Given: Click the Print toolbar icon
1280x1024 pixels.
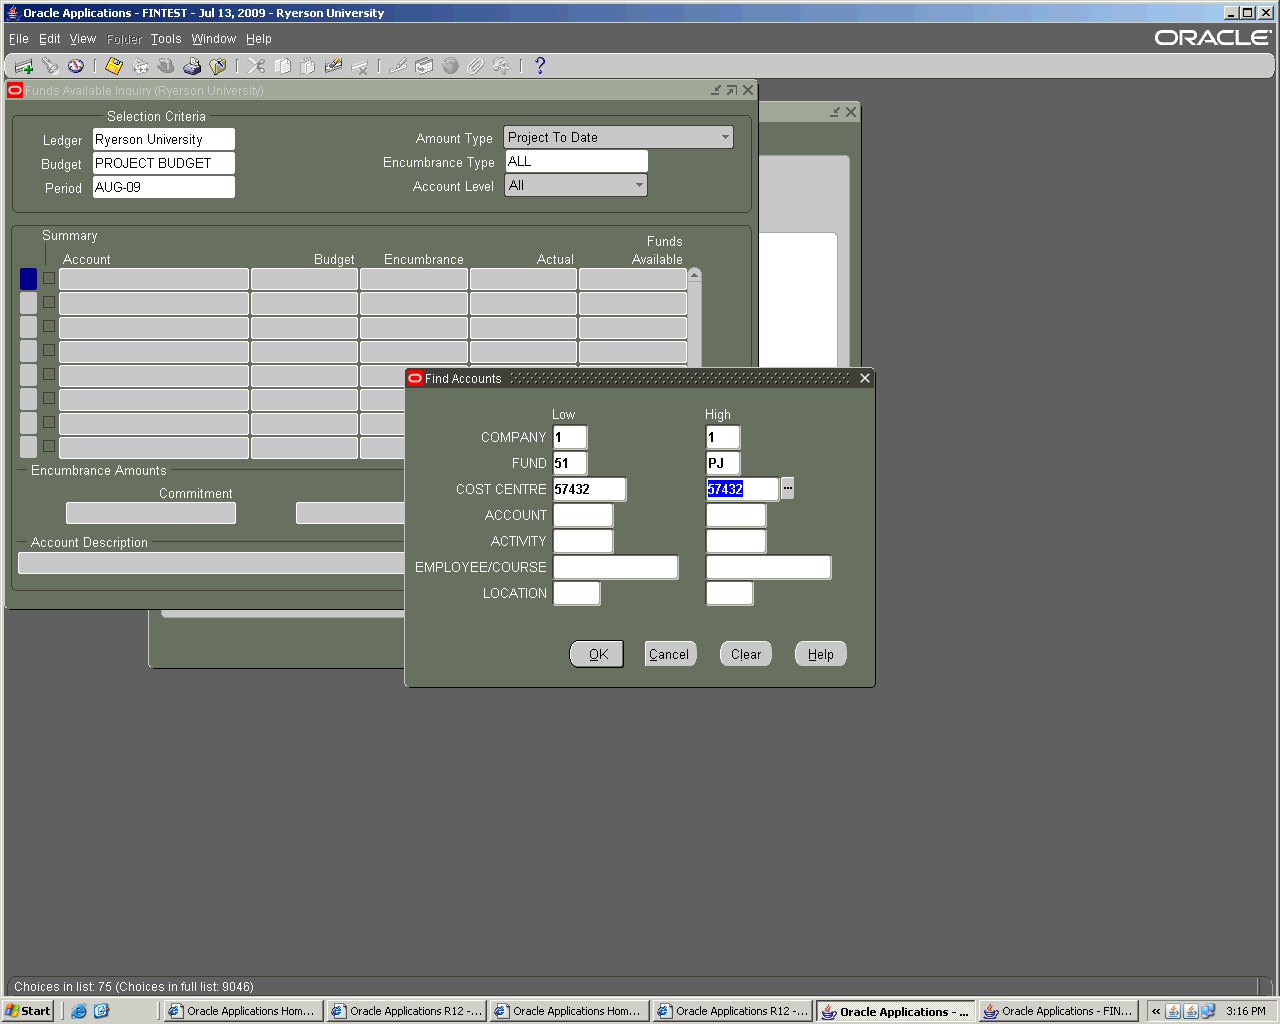Looking at the screenshot, I should (192, 66).
